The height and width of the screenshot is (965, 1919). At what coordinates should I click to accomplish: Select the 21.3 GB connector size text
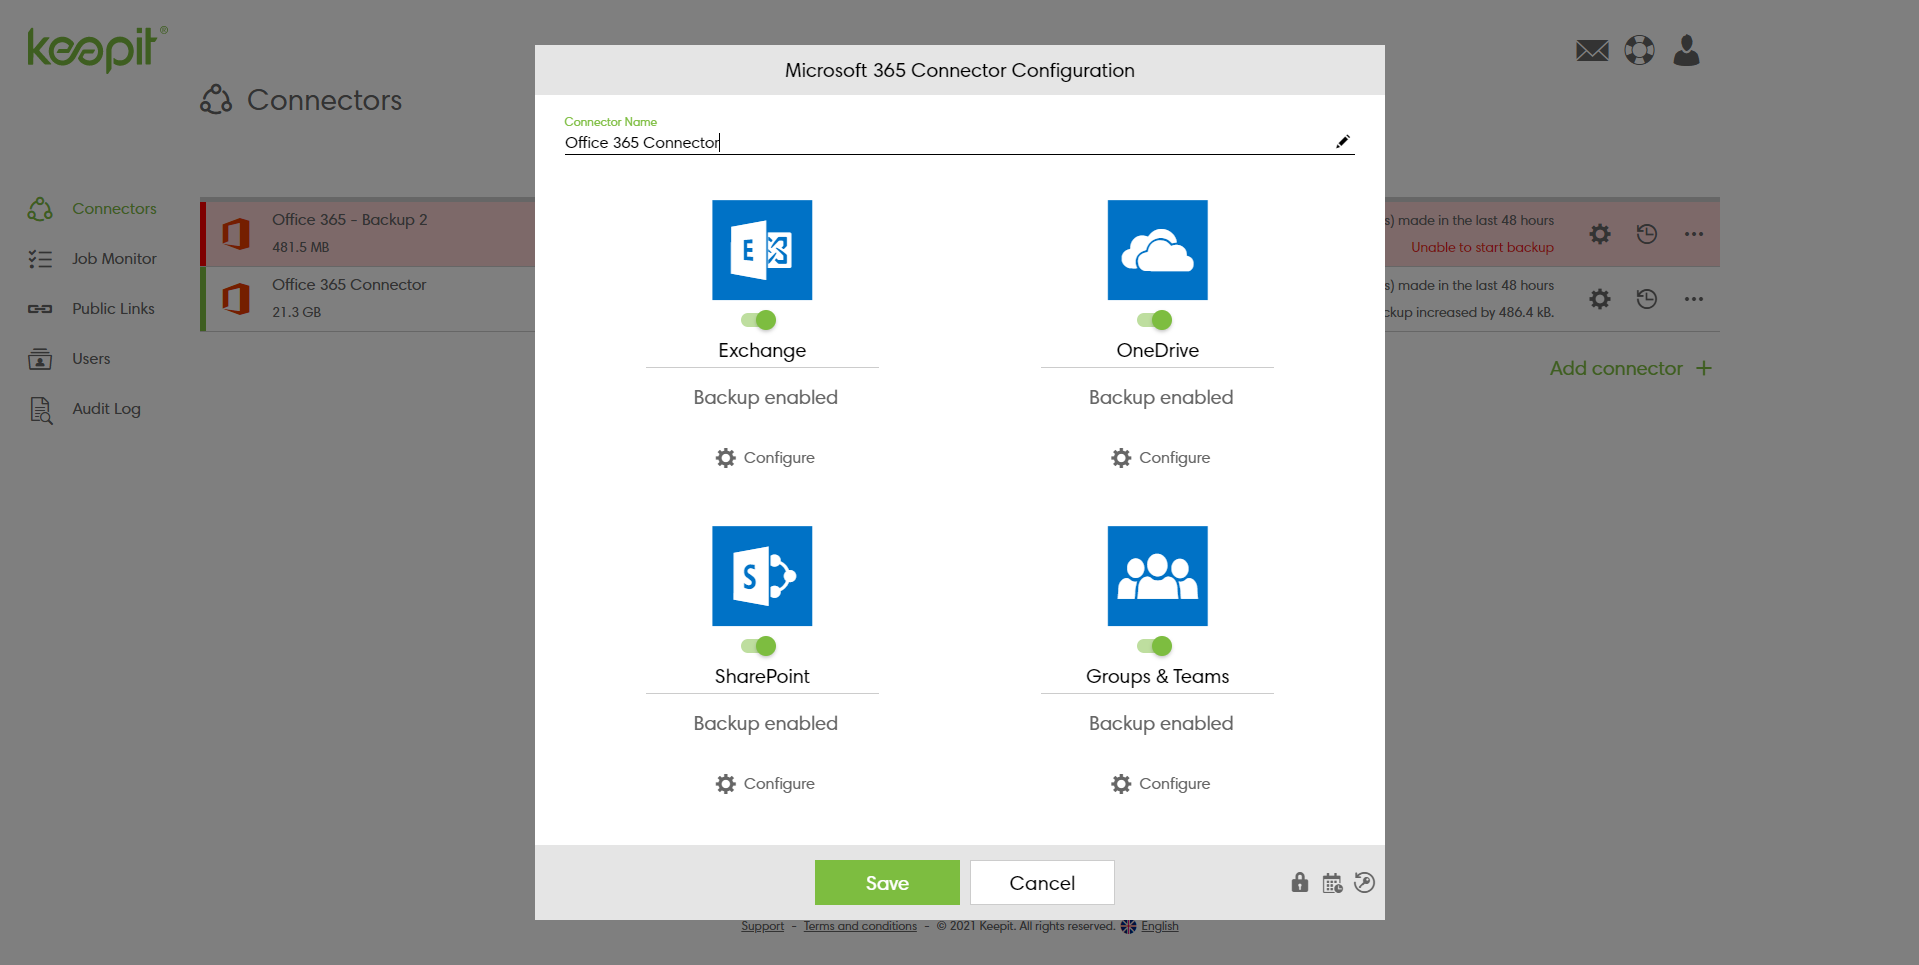click(x=296, y=312)
